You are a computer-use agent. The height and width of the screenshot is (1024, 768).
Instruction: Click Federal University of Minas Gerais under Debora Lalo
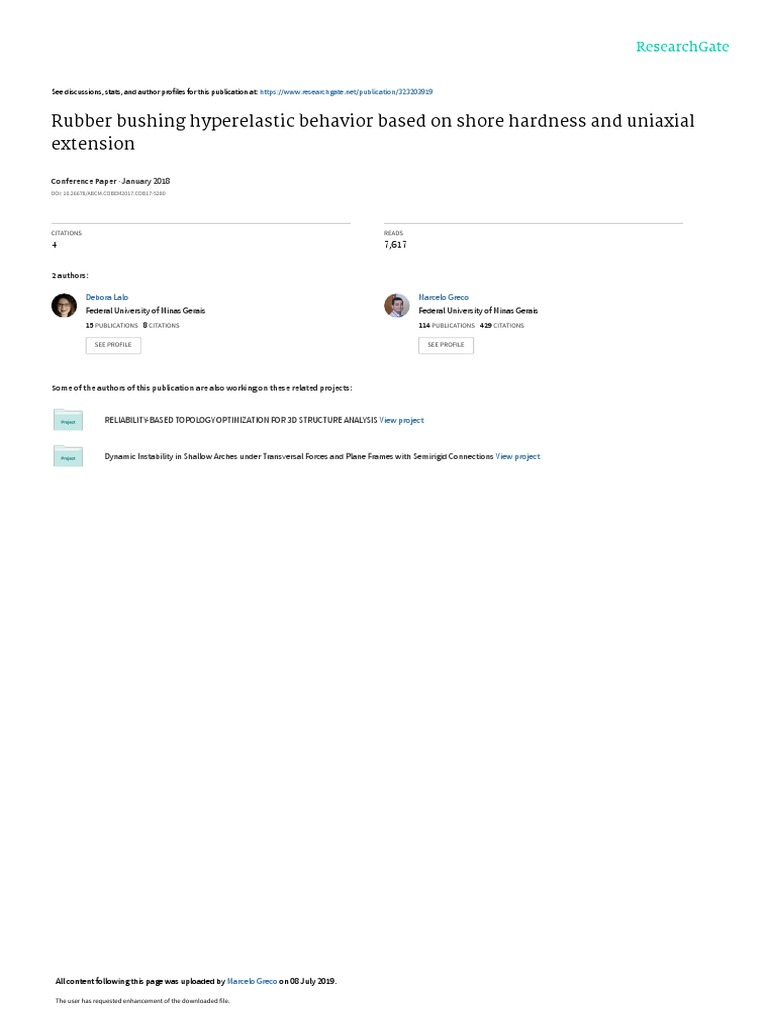(x=145, y=311)
